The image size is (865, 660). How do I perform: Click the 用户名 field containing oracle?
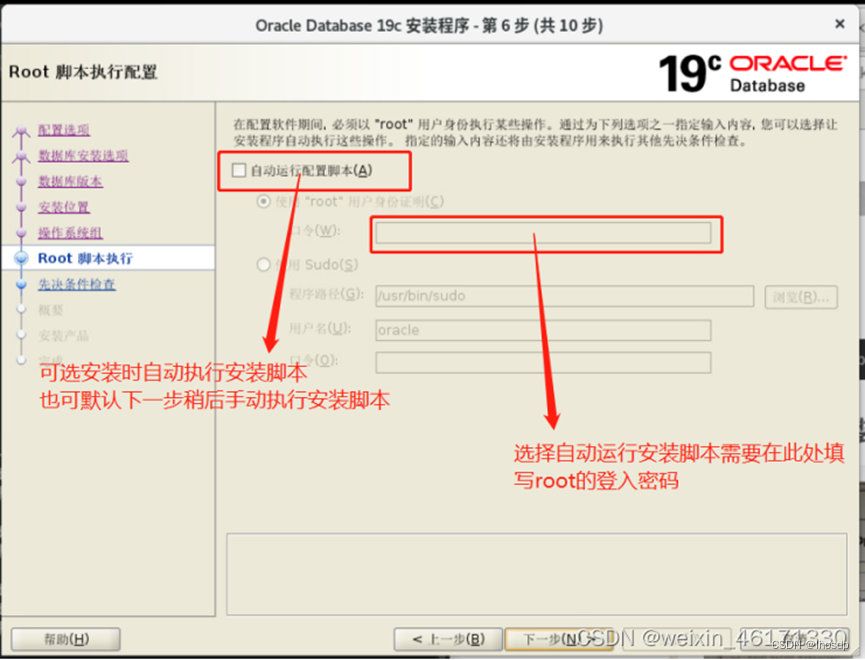point(543,330)
